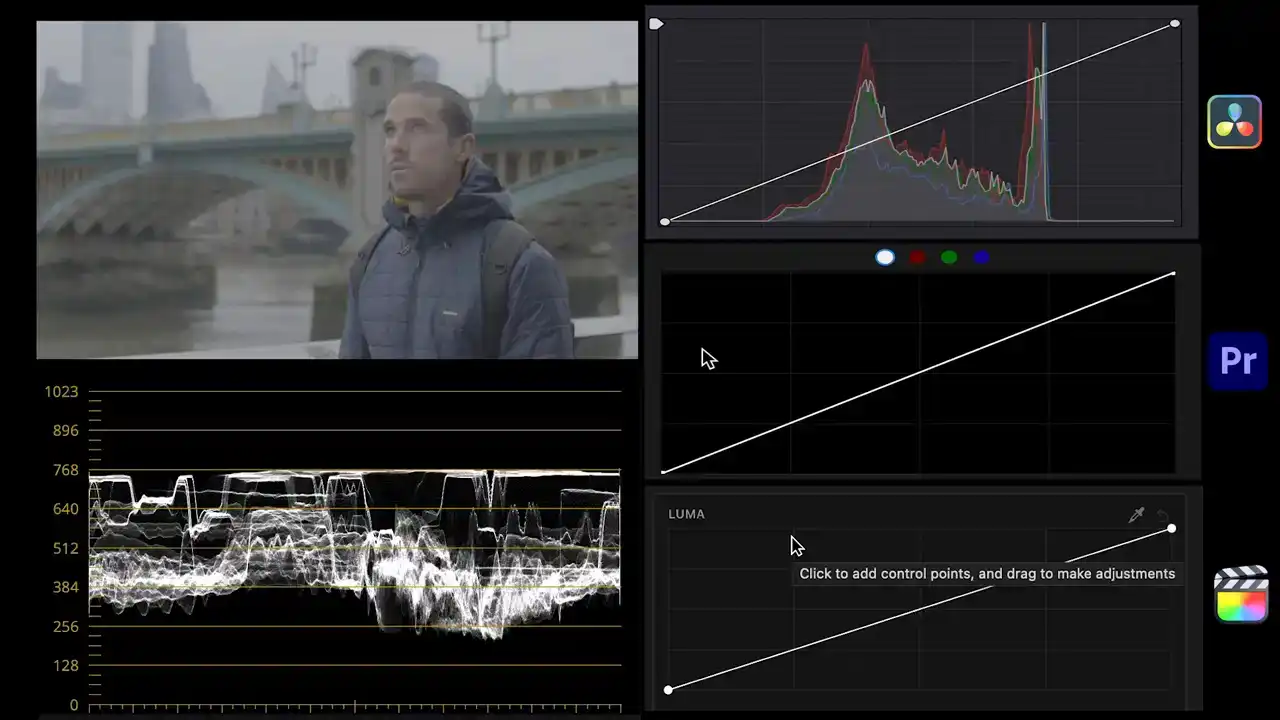Screen dimensions: 1280x720
Task: Click the Premiere curve's bottom-left end point
Action: pos(664,471)
